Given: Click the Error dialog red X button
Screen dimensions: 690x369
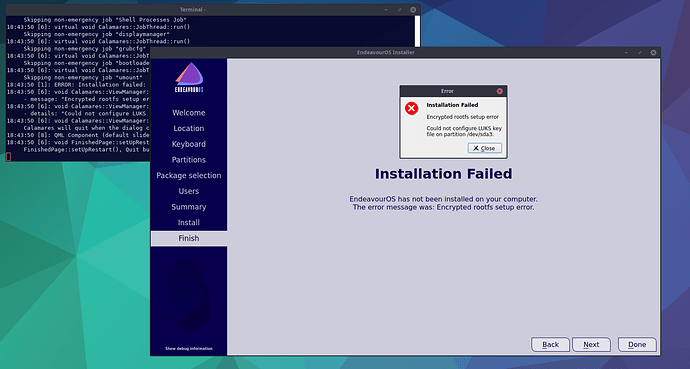Looking at the screenshot, I should click(x=499, y=91).
